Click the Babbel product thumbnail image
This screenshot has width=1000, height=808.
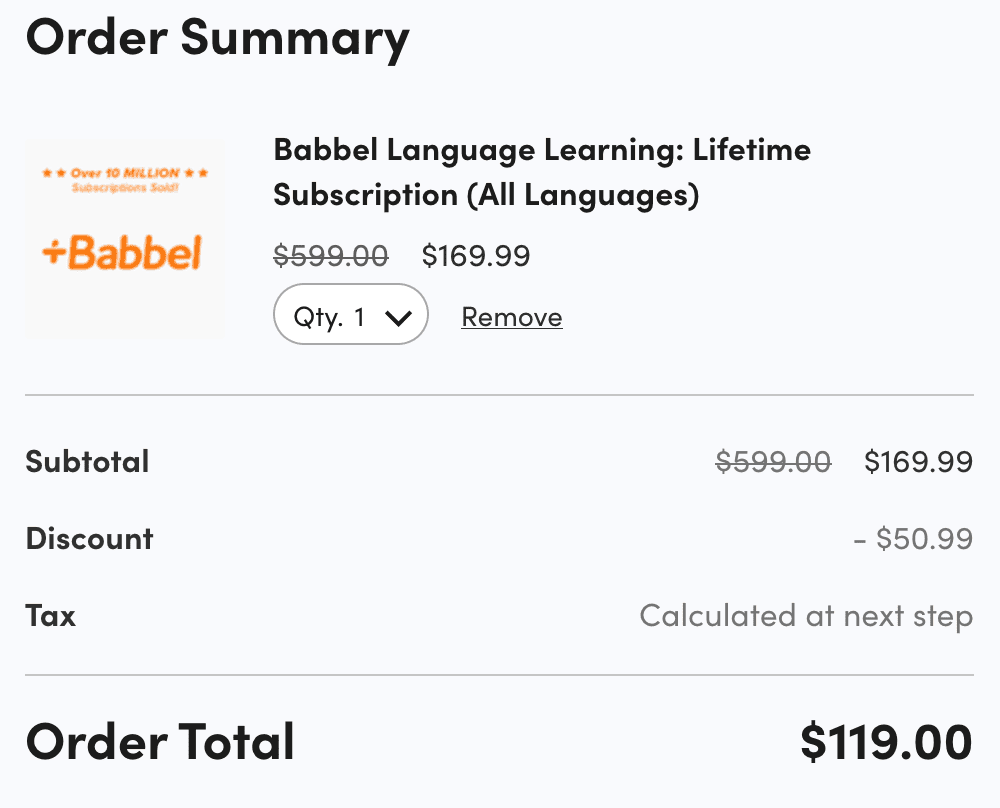[x=124, y=240]
